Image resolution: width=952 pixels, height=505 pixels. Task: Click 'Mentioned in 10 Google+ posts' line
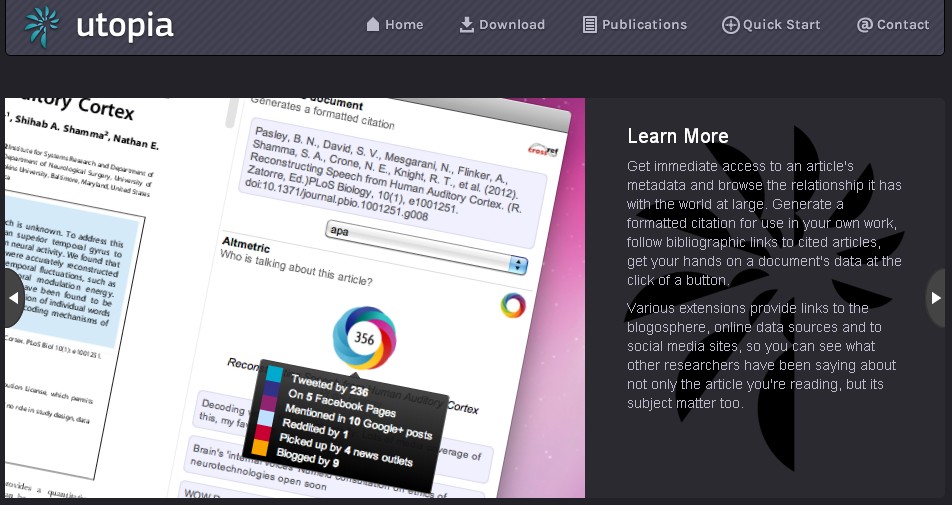tap(358, 422)
